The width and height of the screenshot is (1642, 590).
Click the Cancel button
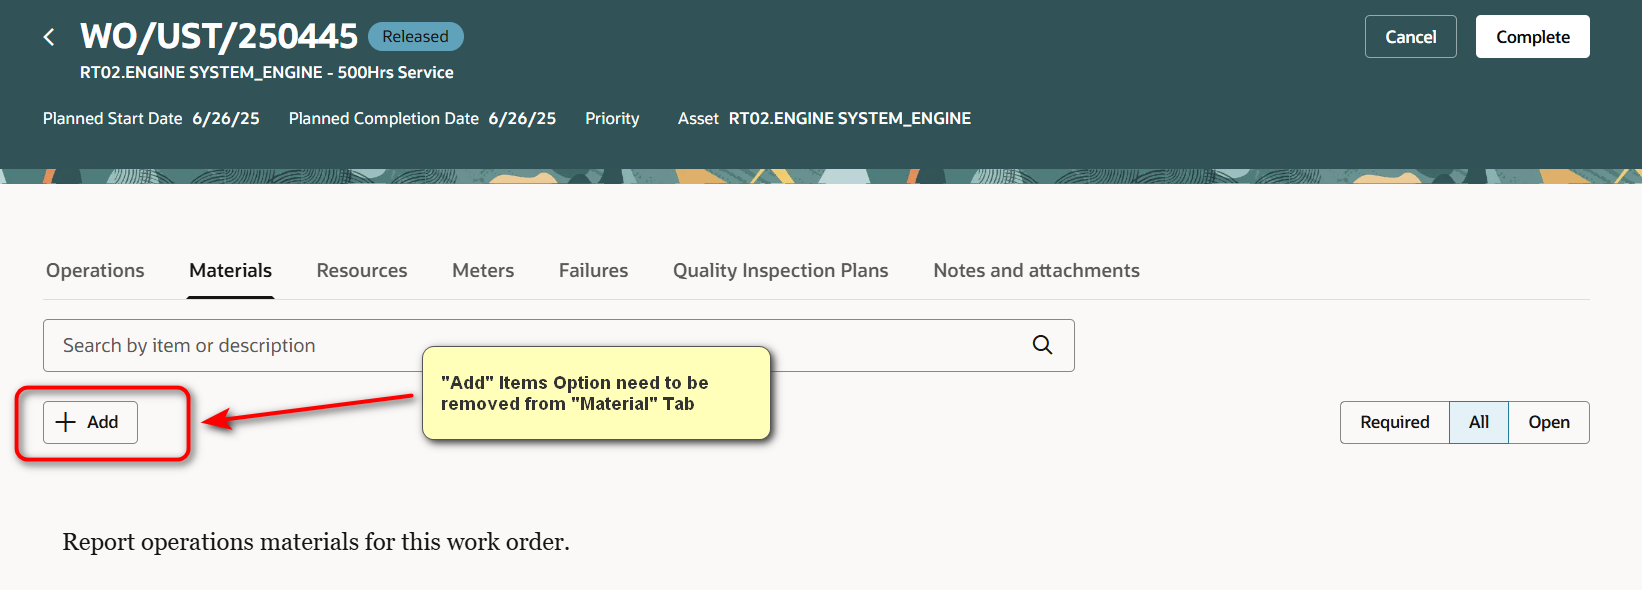coord(1410,36)
